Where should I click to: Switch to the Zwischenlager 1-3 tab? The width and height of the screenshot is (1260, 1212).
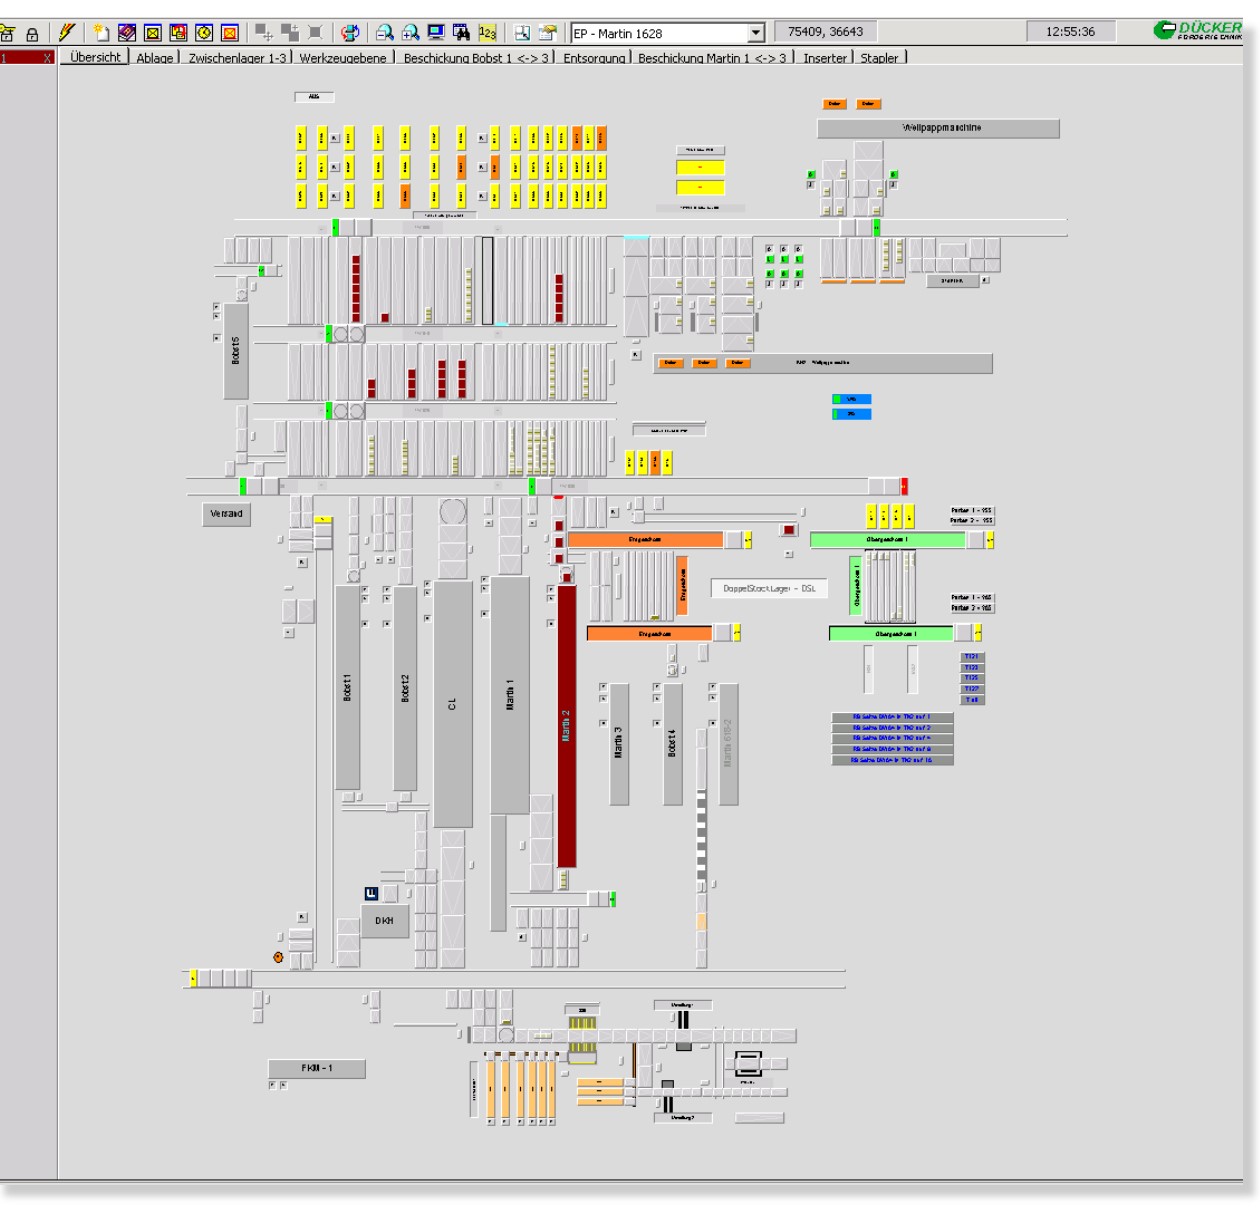click(237, 58)
